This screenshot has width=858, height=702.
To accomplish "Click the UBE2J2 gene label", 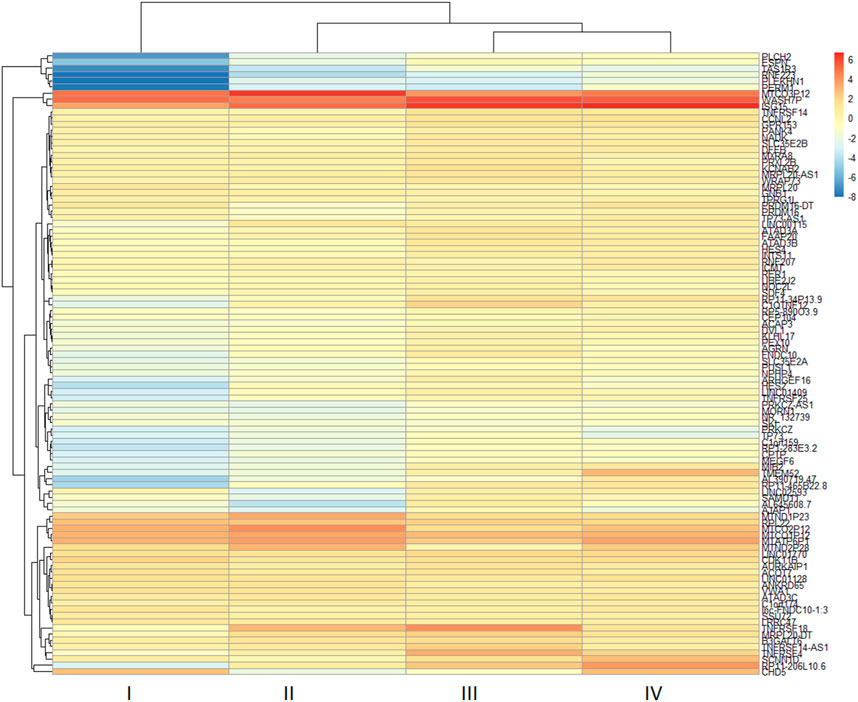I will pyautogui.click(x=778, y=281).
